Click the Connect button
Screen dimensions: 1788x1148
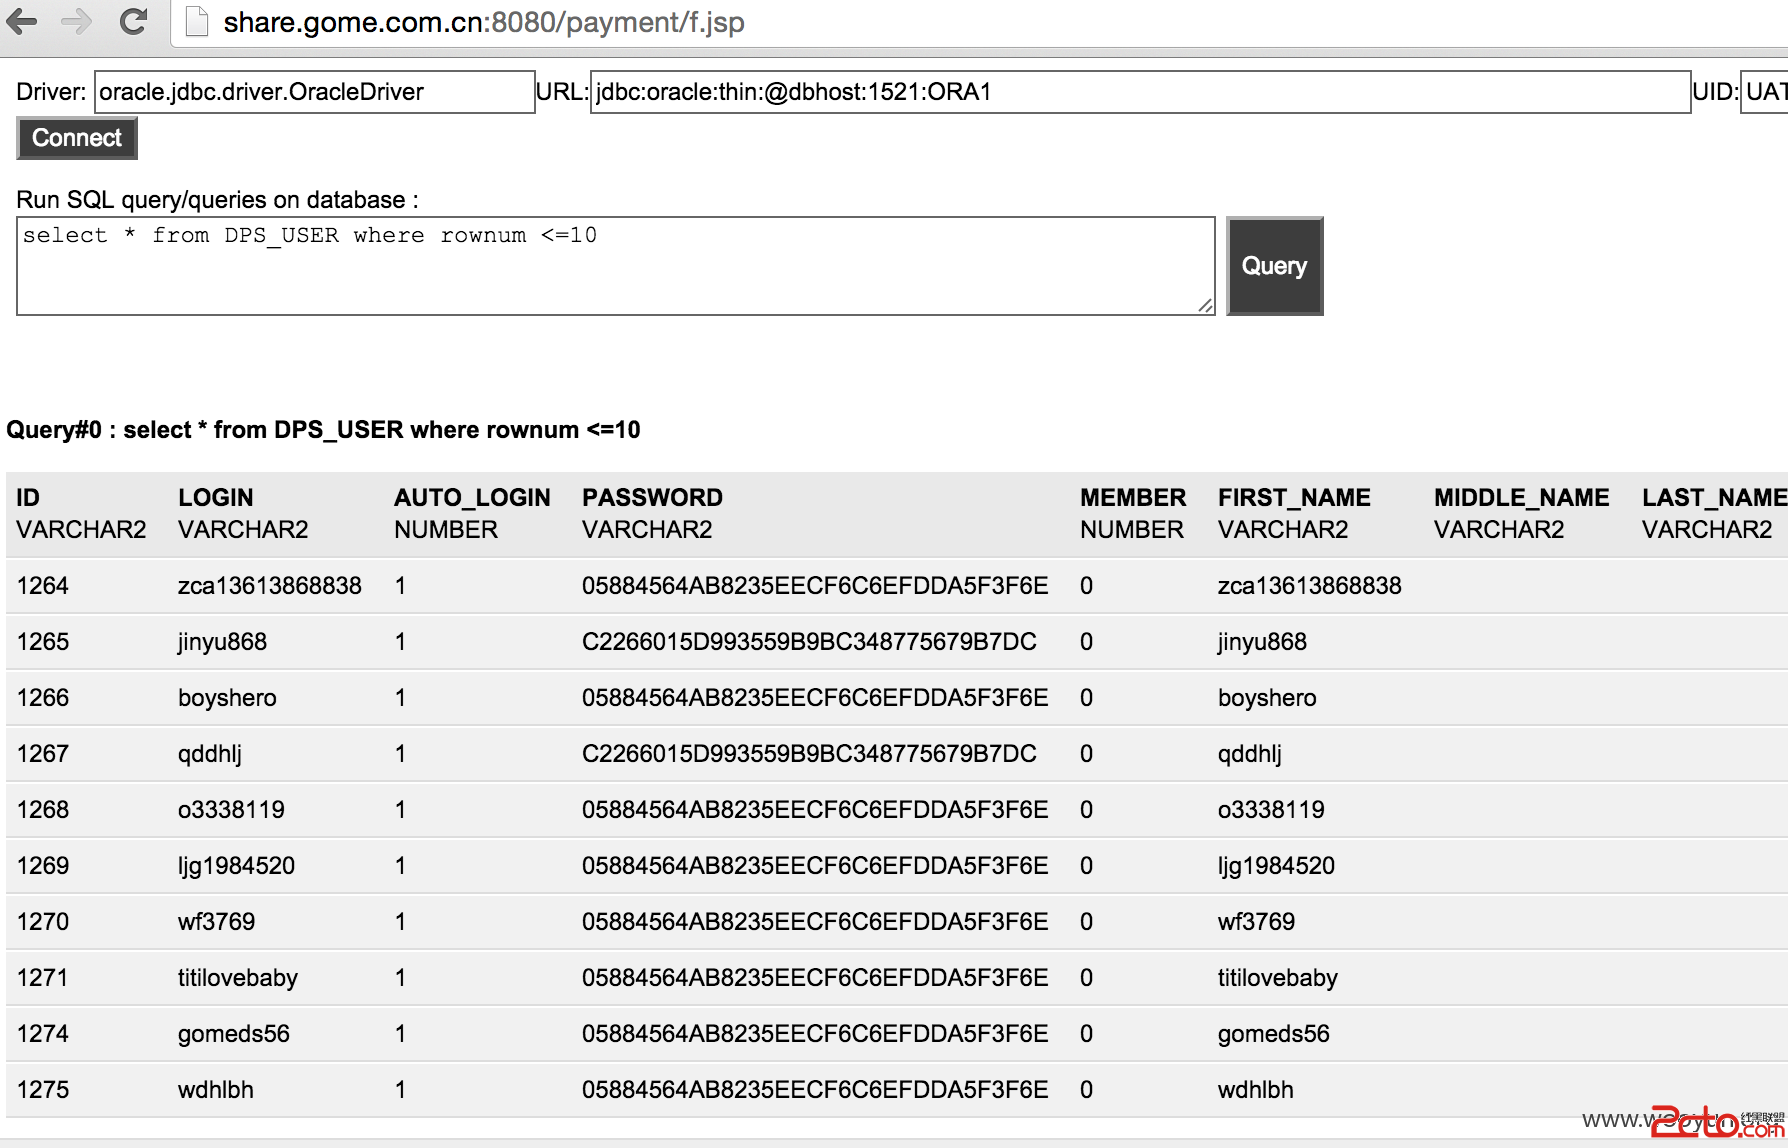77,138
